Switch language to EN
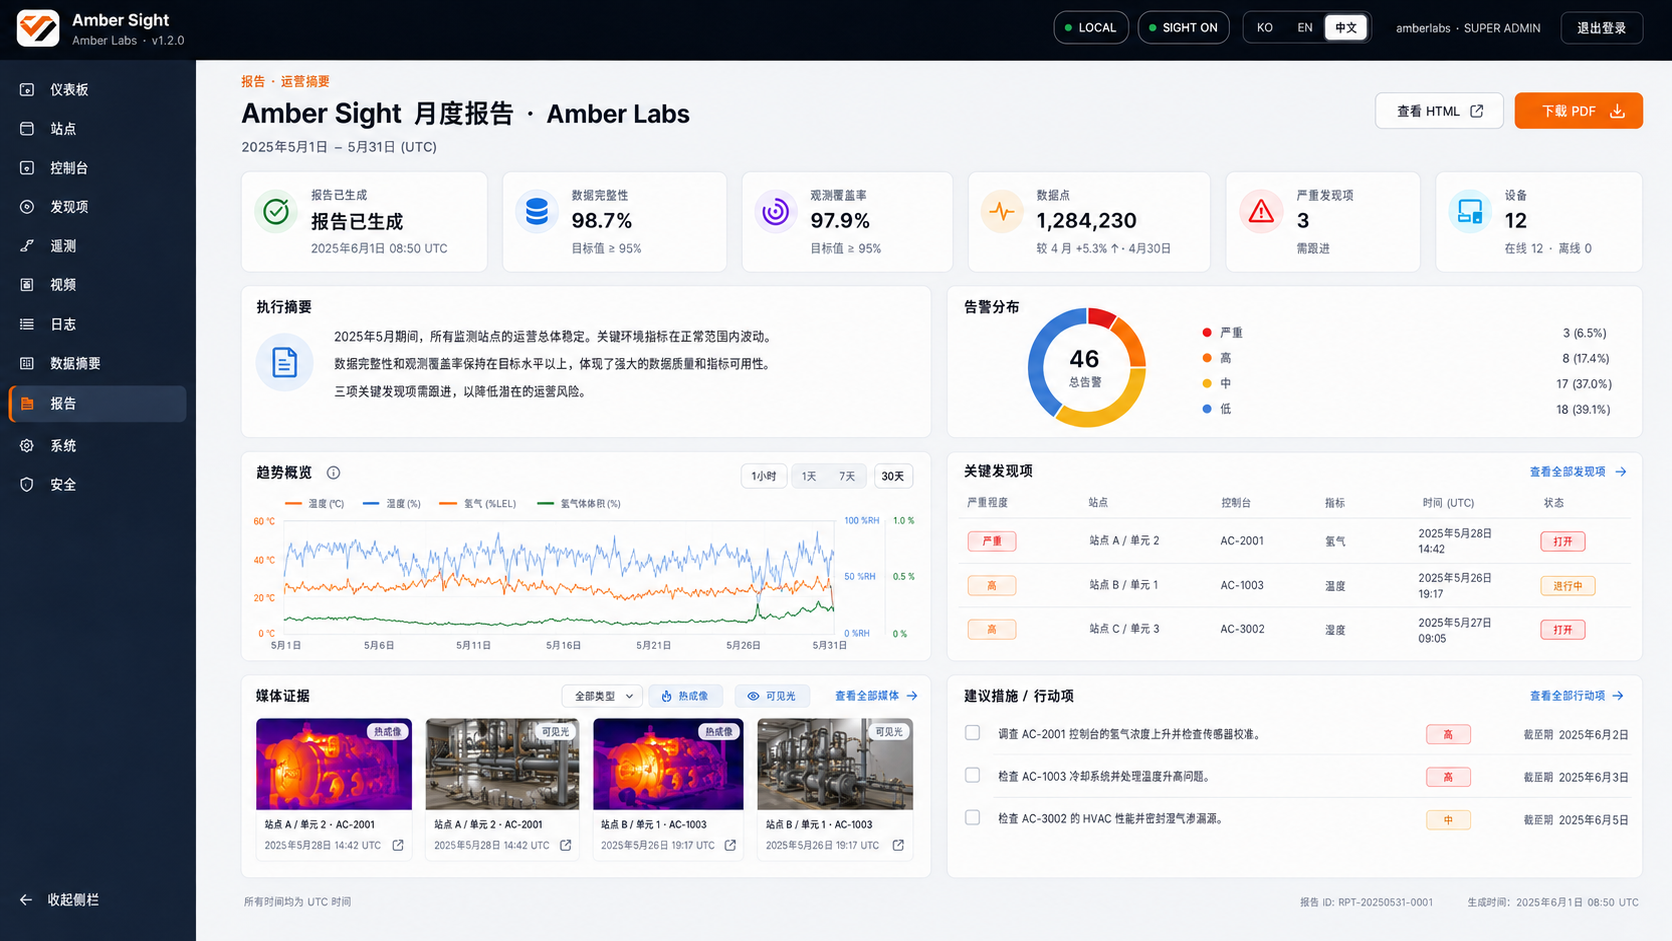Image resolution: width=1672 pixels, height=941 pixels. click(1305, 28)
